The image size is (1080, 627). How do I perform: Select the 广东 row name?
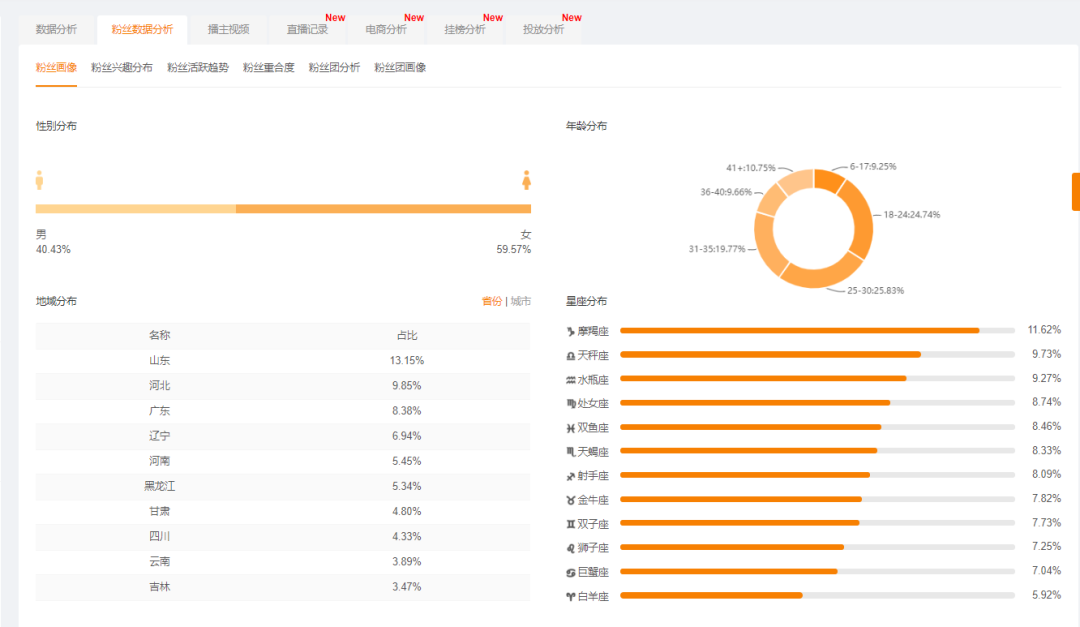(159, 411)
